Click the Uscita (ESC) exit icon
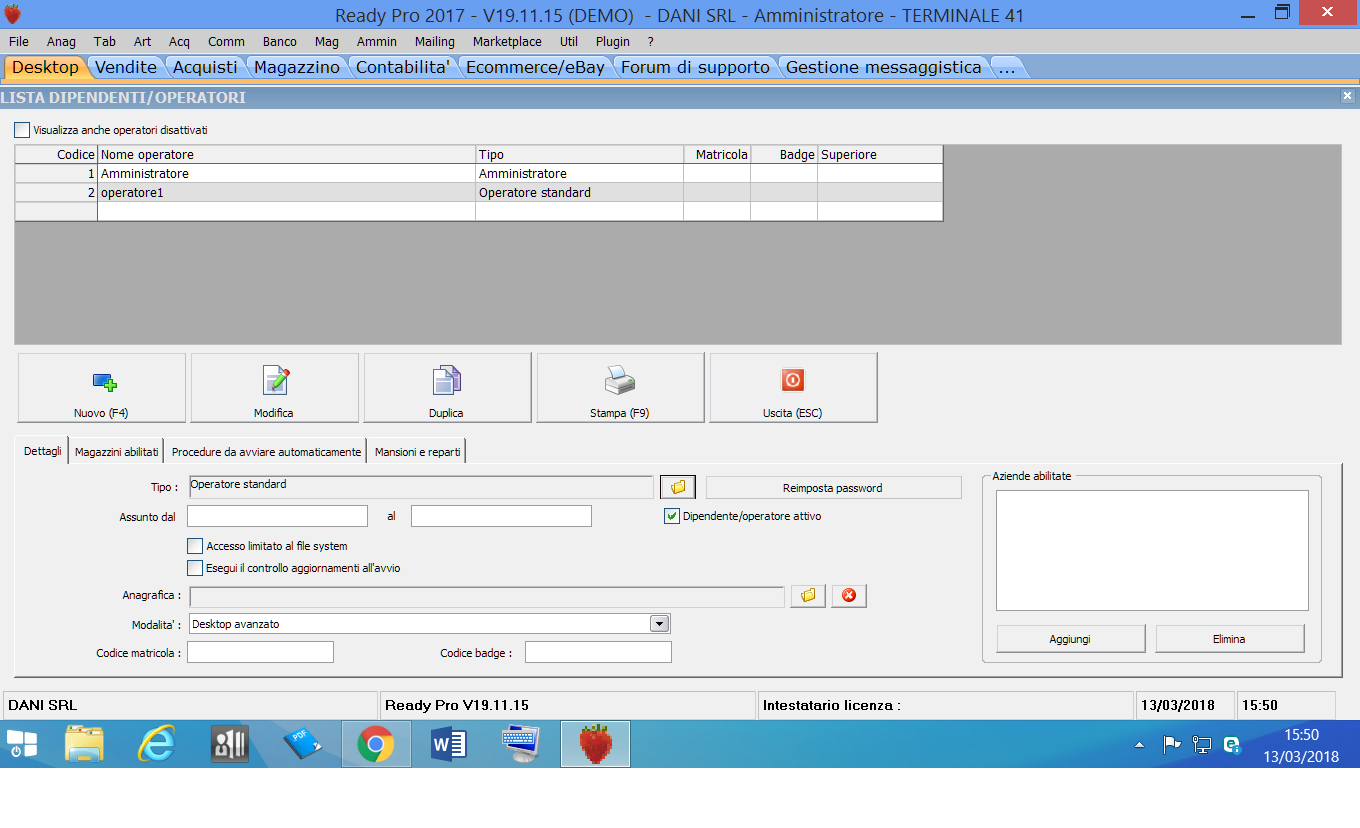This screenshot has height=828, width=1360. pos(793,381)
